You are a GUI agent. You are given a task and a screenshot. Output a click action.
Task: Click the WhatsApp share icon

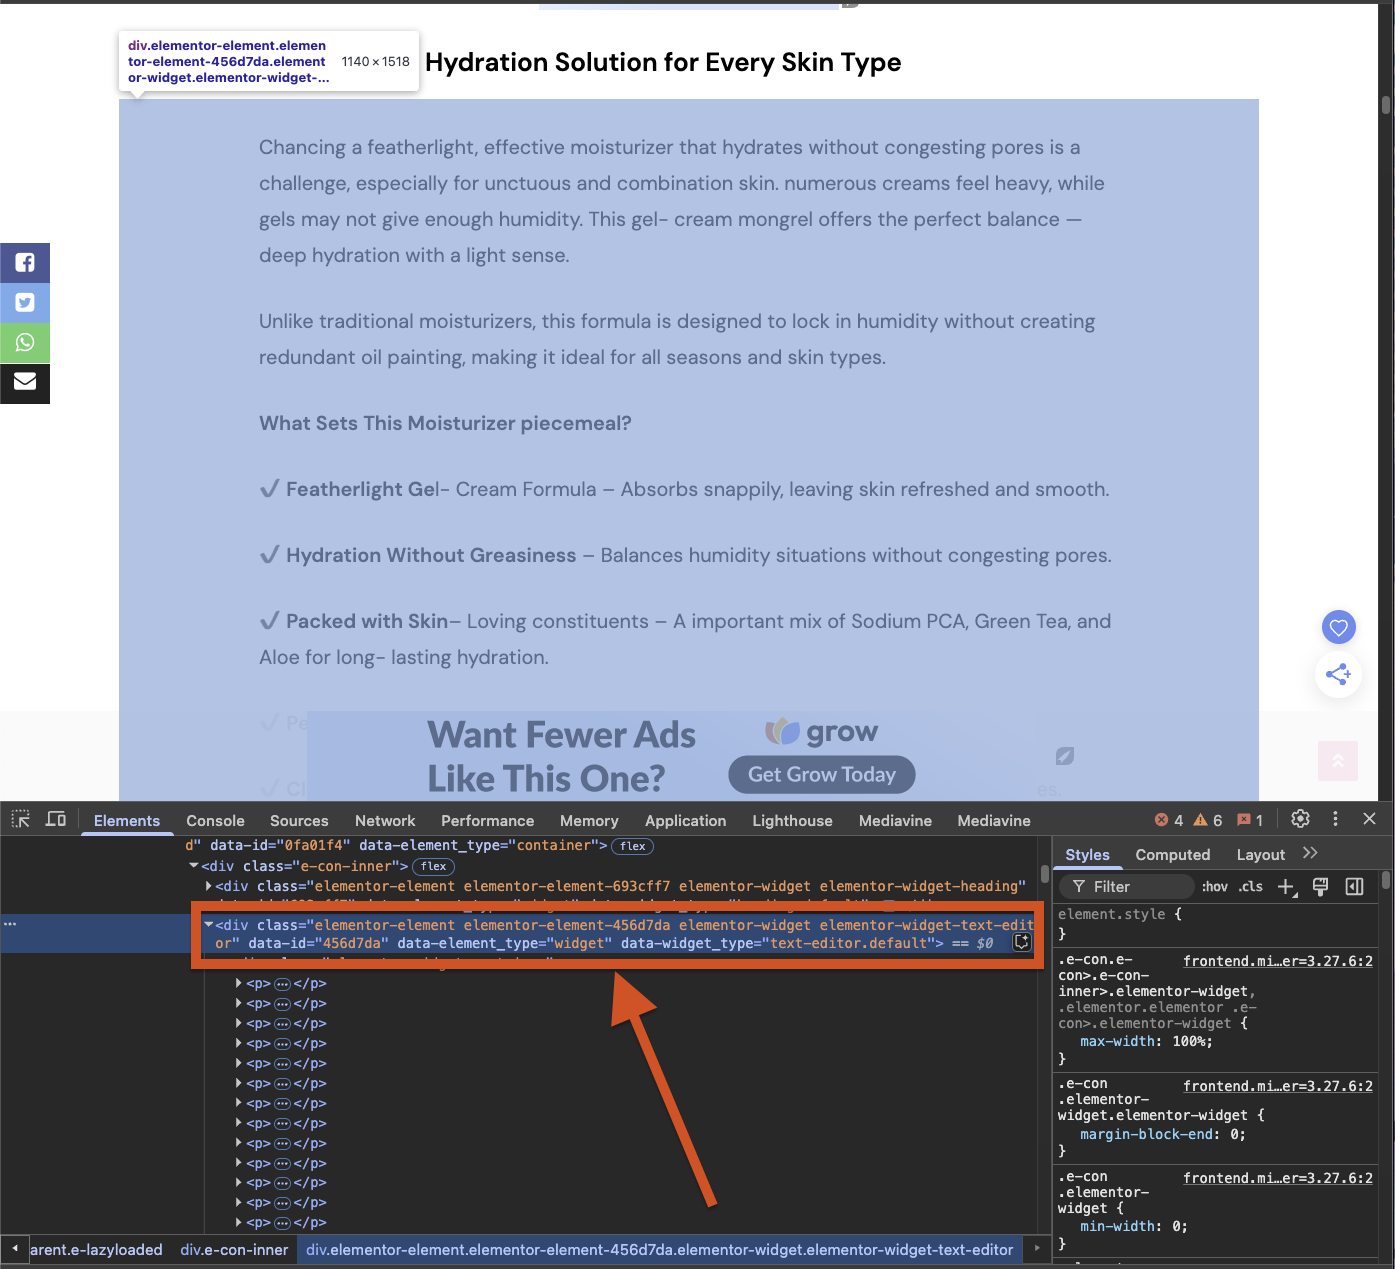25,343
